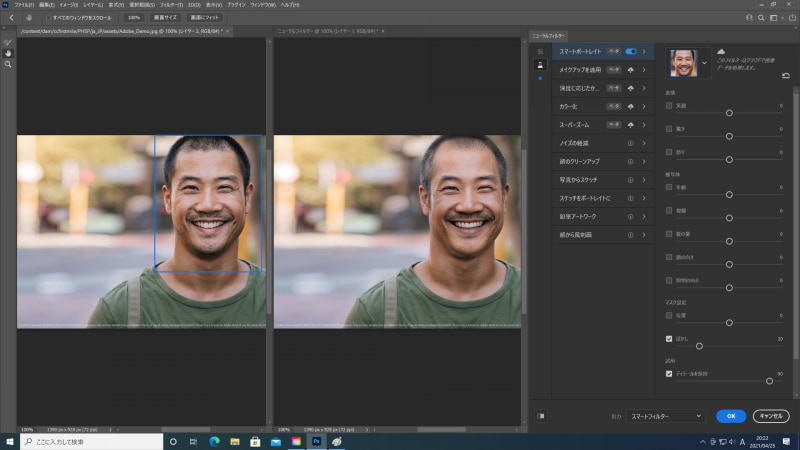Open the イメージ menu
Image resolution: width=800 pixels, height=450 pixels.
[69, 5]
